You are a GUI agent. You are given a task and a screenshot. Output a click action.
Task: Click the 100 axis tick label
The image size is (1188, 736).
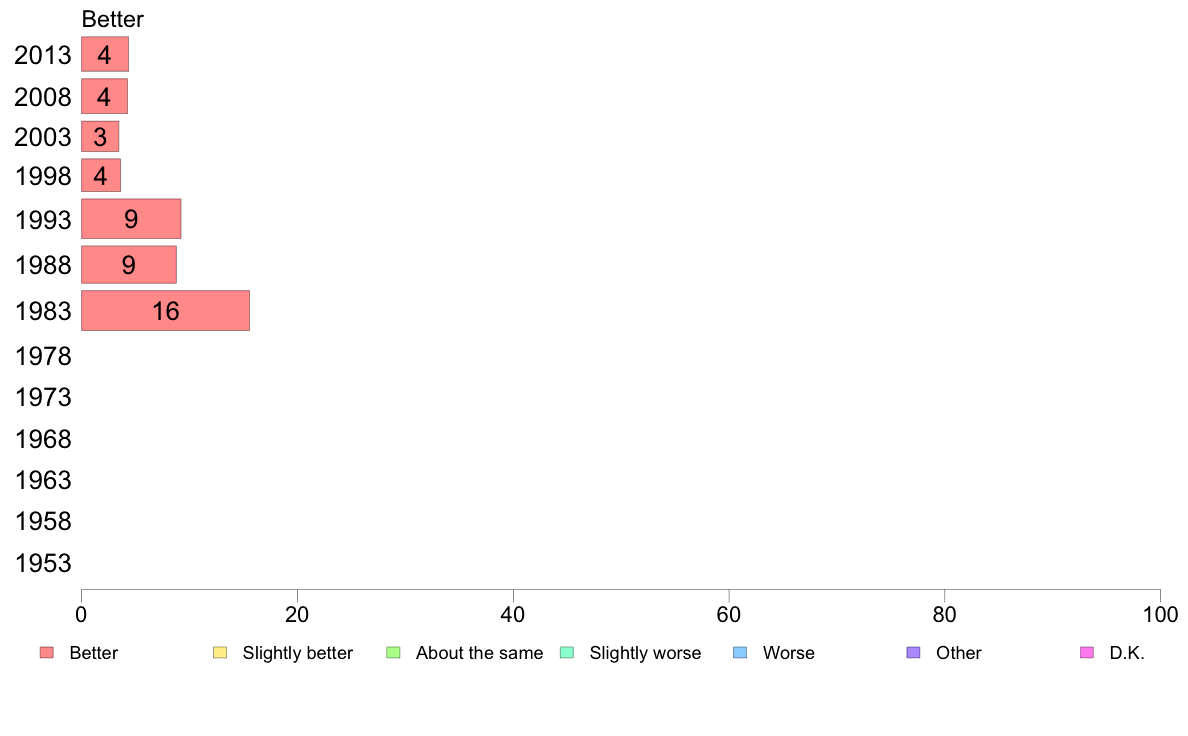(1160, 615)
